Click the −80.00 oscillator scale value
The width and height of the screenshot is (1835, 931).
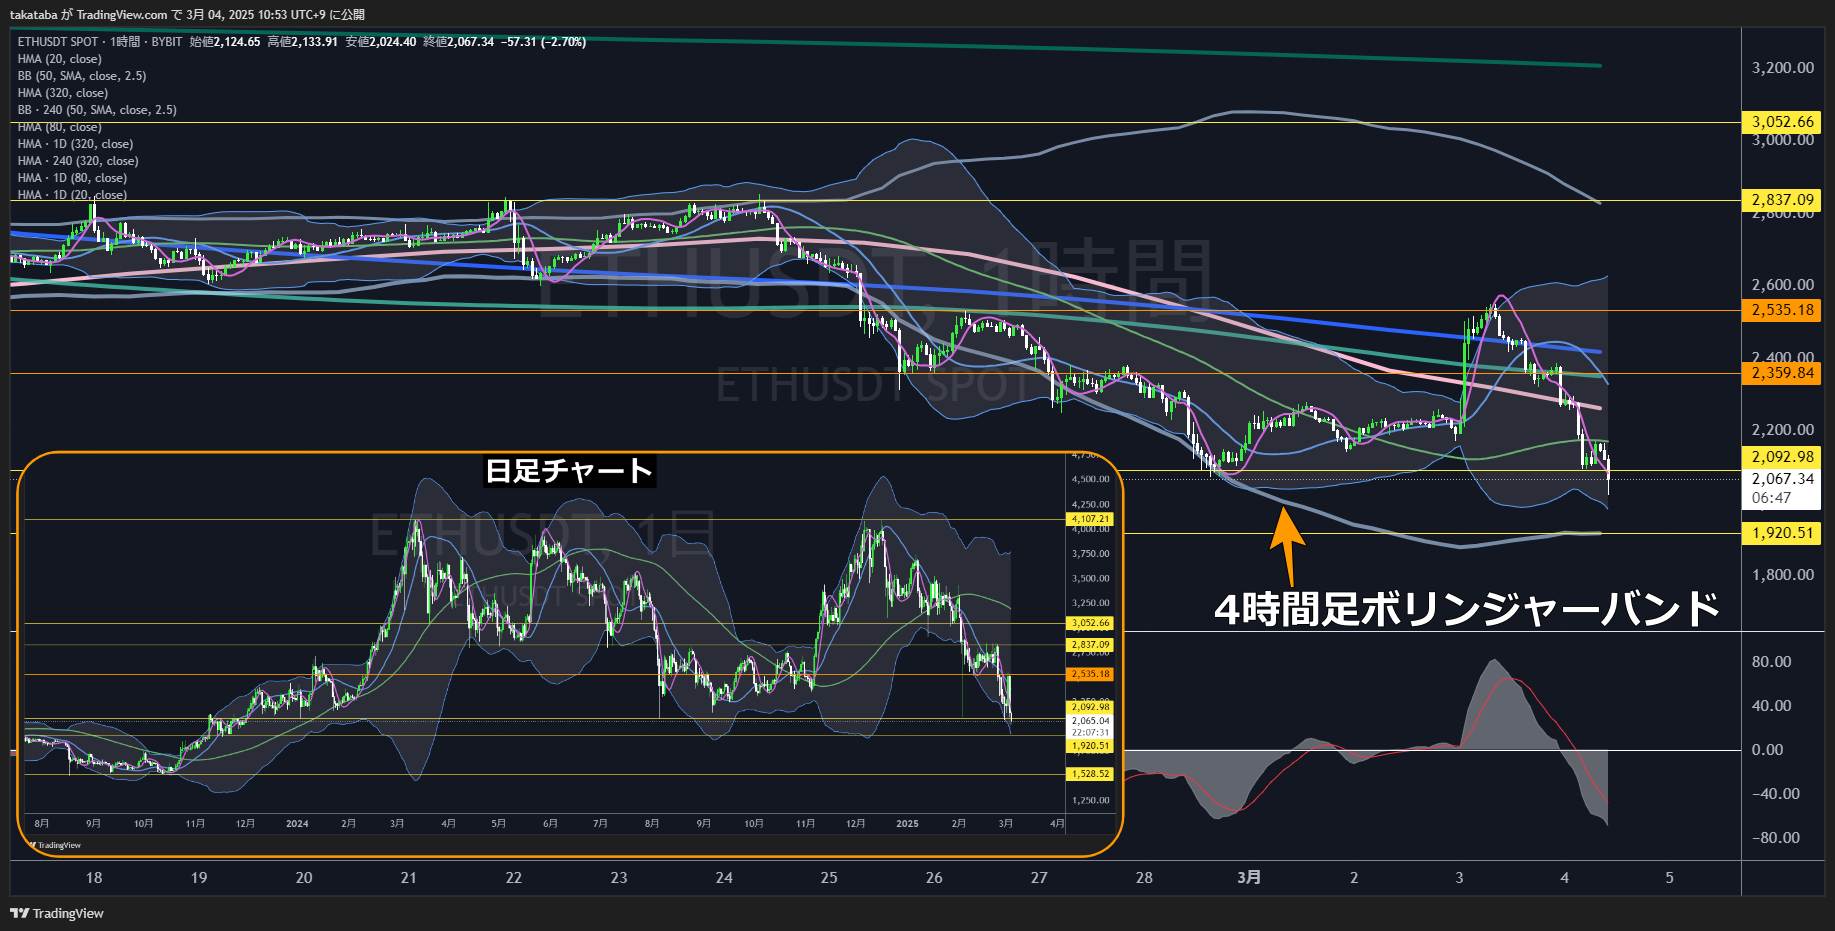(x=1776, y=838)
